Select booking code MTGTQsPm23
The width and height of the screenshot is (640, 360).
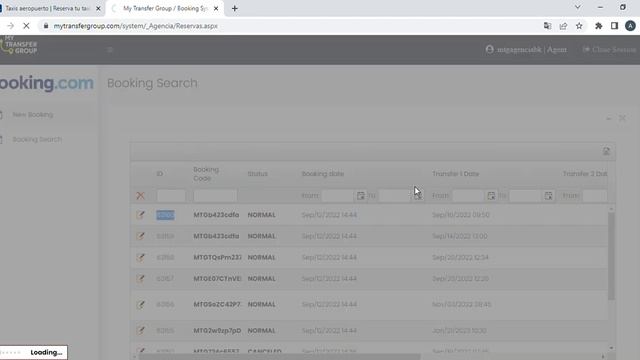click(217, 258)
